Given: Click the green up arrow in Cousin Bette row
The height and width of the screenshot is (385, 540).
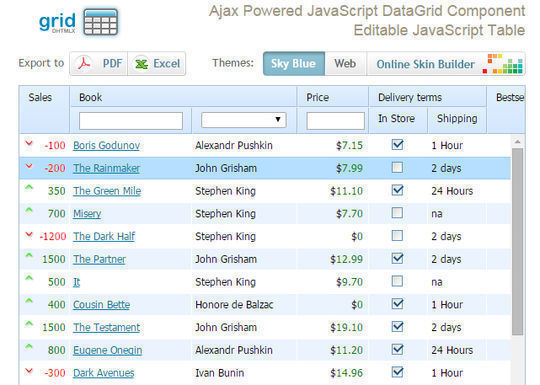Looking at the screenshot, I should tap(29, 301).
